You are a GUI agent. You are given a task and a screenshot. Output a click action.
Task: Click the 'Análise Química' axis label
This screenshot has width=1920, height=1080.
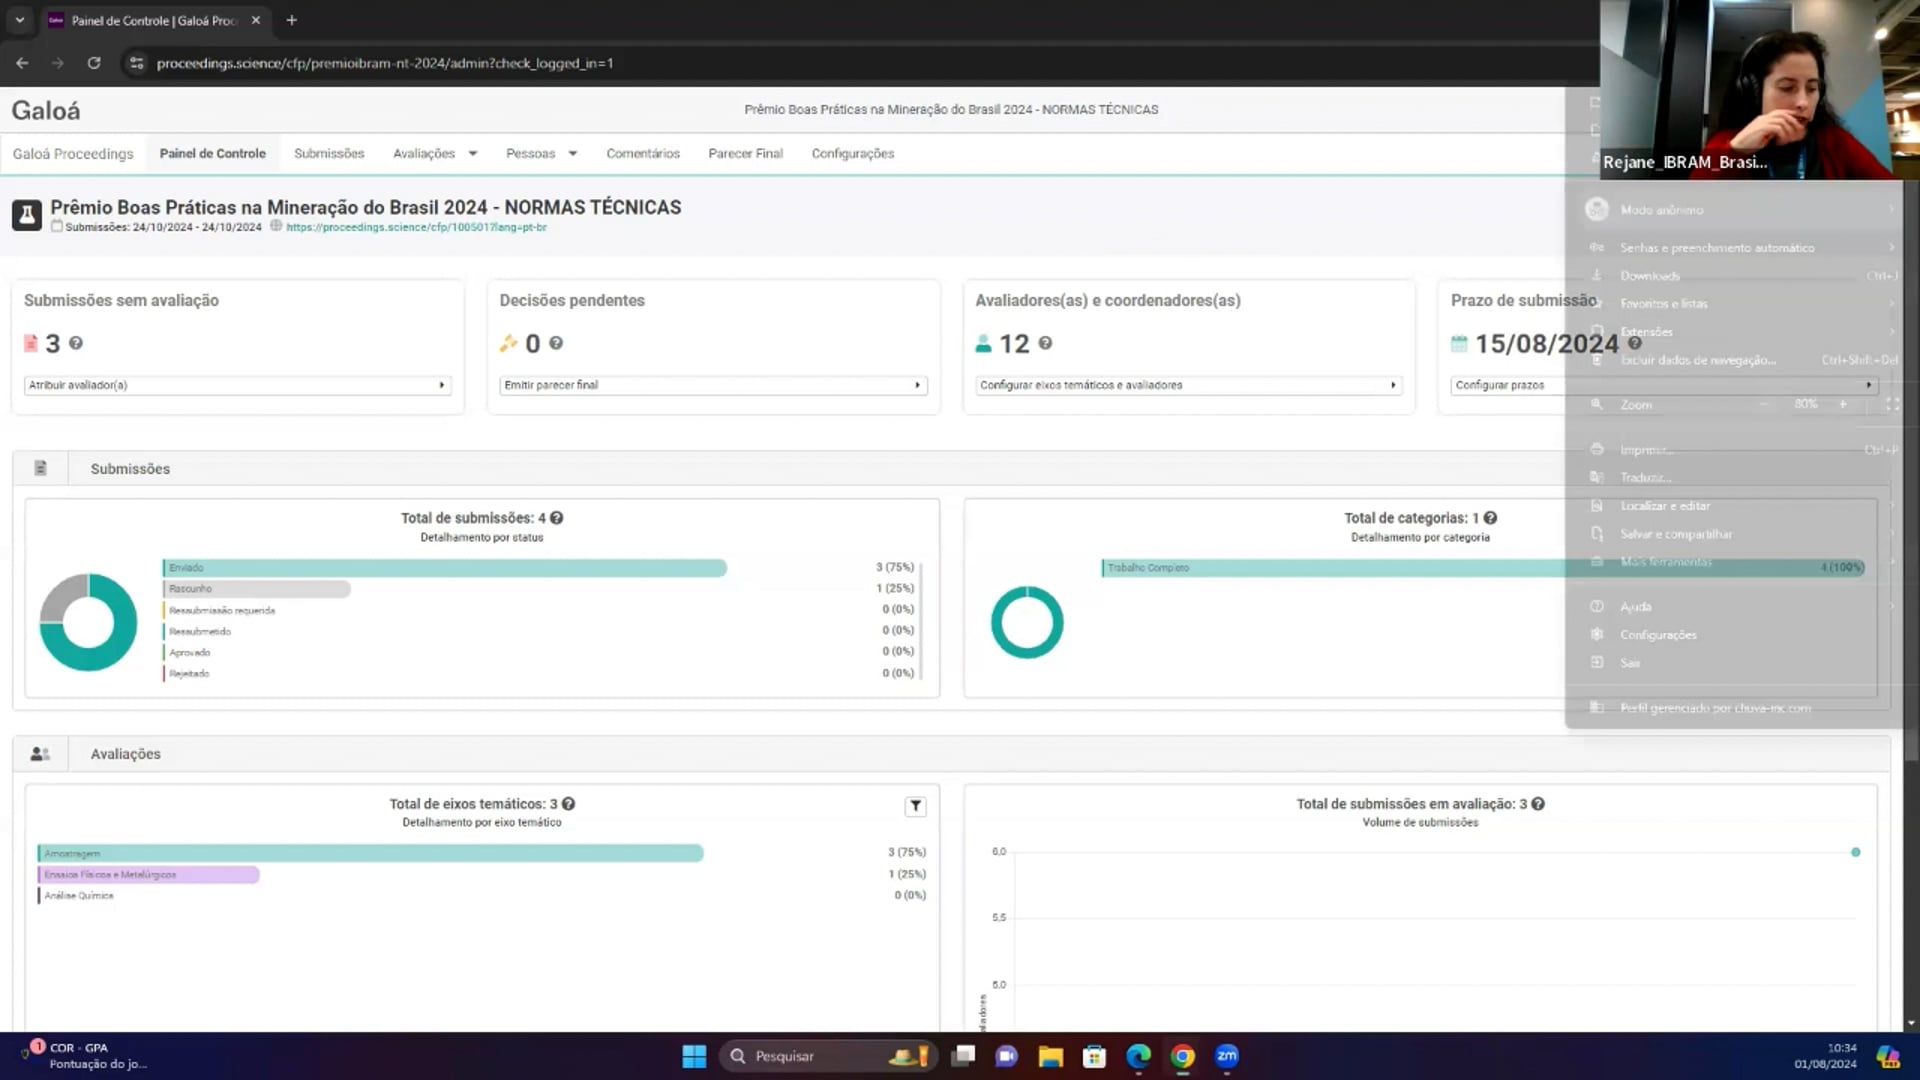[79, 896]
